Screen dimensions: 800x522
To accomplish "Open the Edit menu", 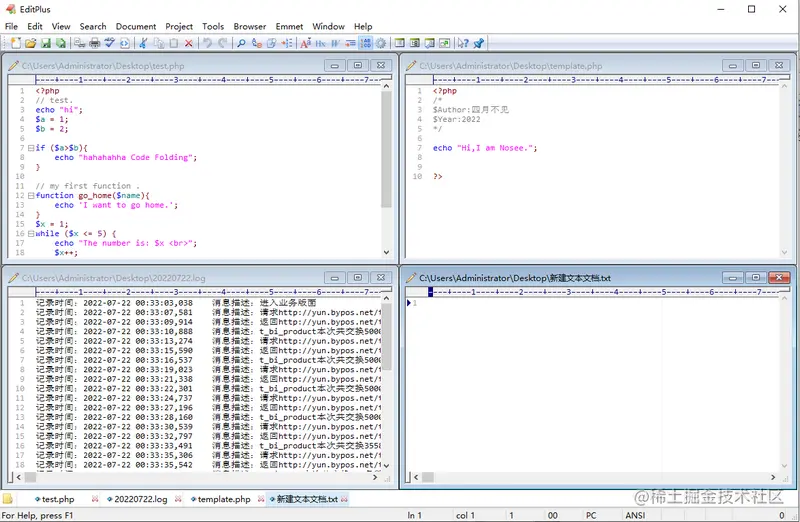I will coord(35,27).
